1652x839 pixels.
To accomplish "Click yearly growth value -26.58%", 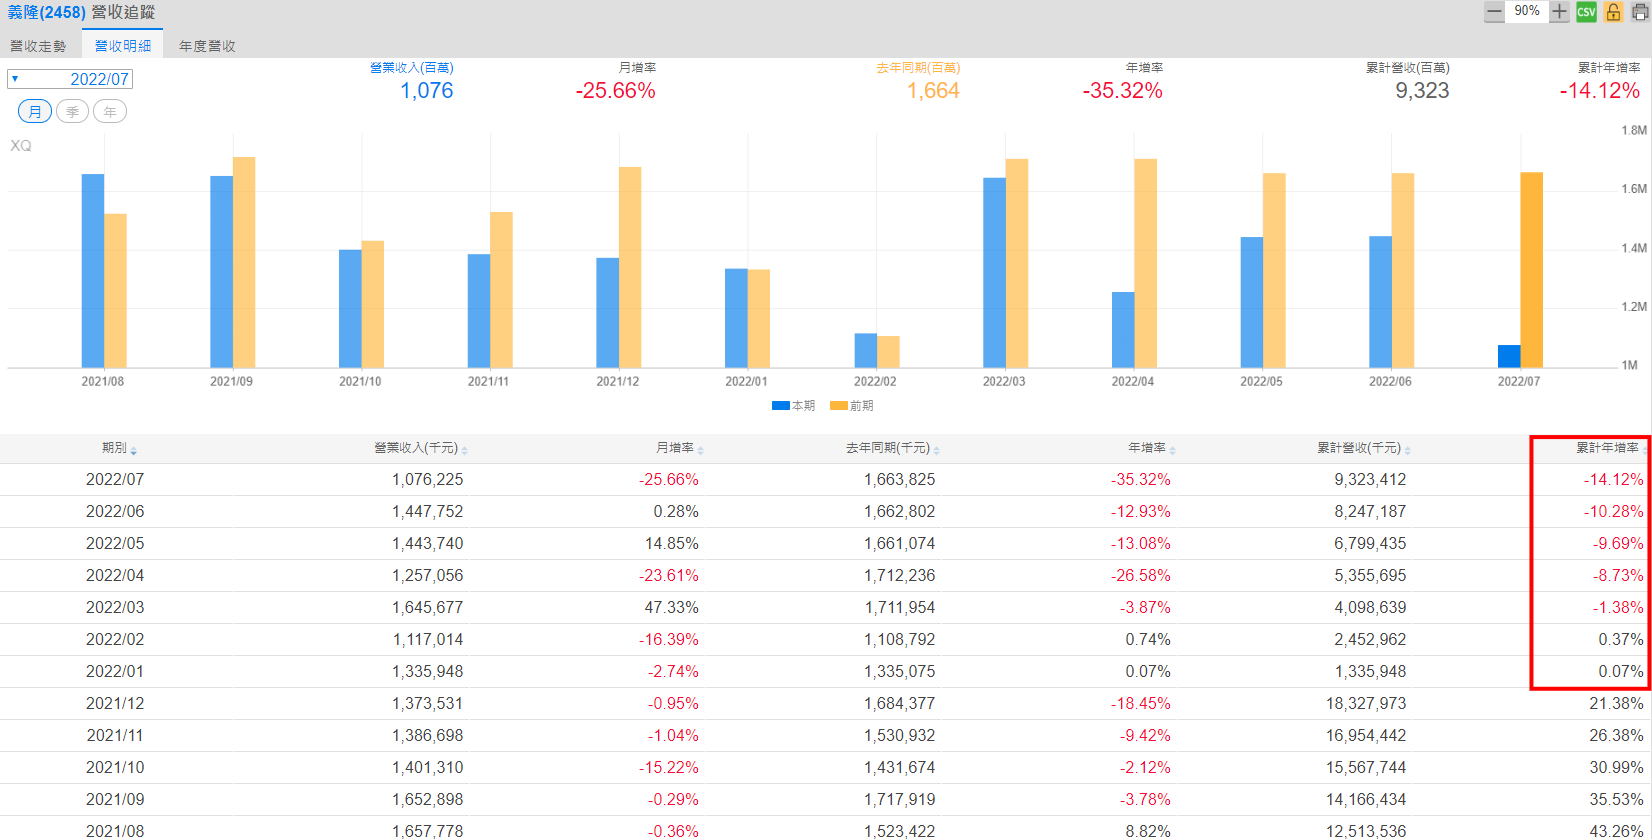I will click(1141, 575).
